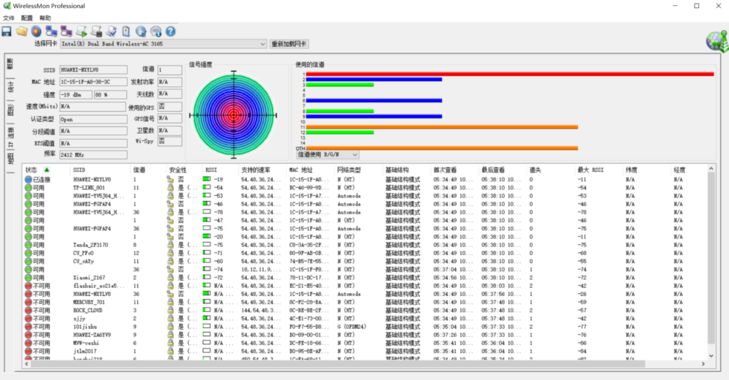Start logging with the green arrow icon
The height and width of the screenshot is (380, 729).
coord(81,32)
